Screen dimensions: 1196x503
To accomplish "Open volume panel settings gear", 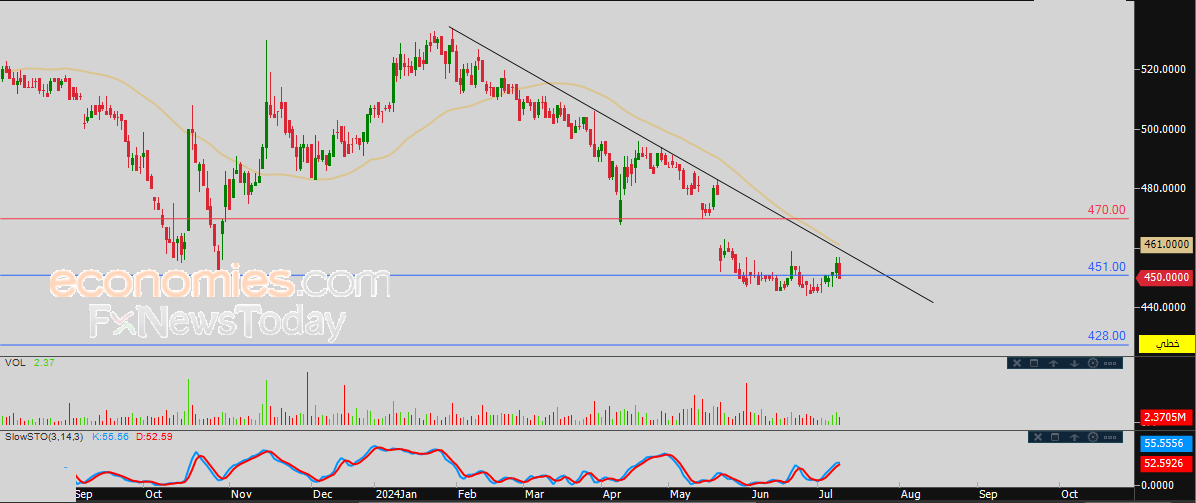I will pyautogui.click(x=1092, y=363).
